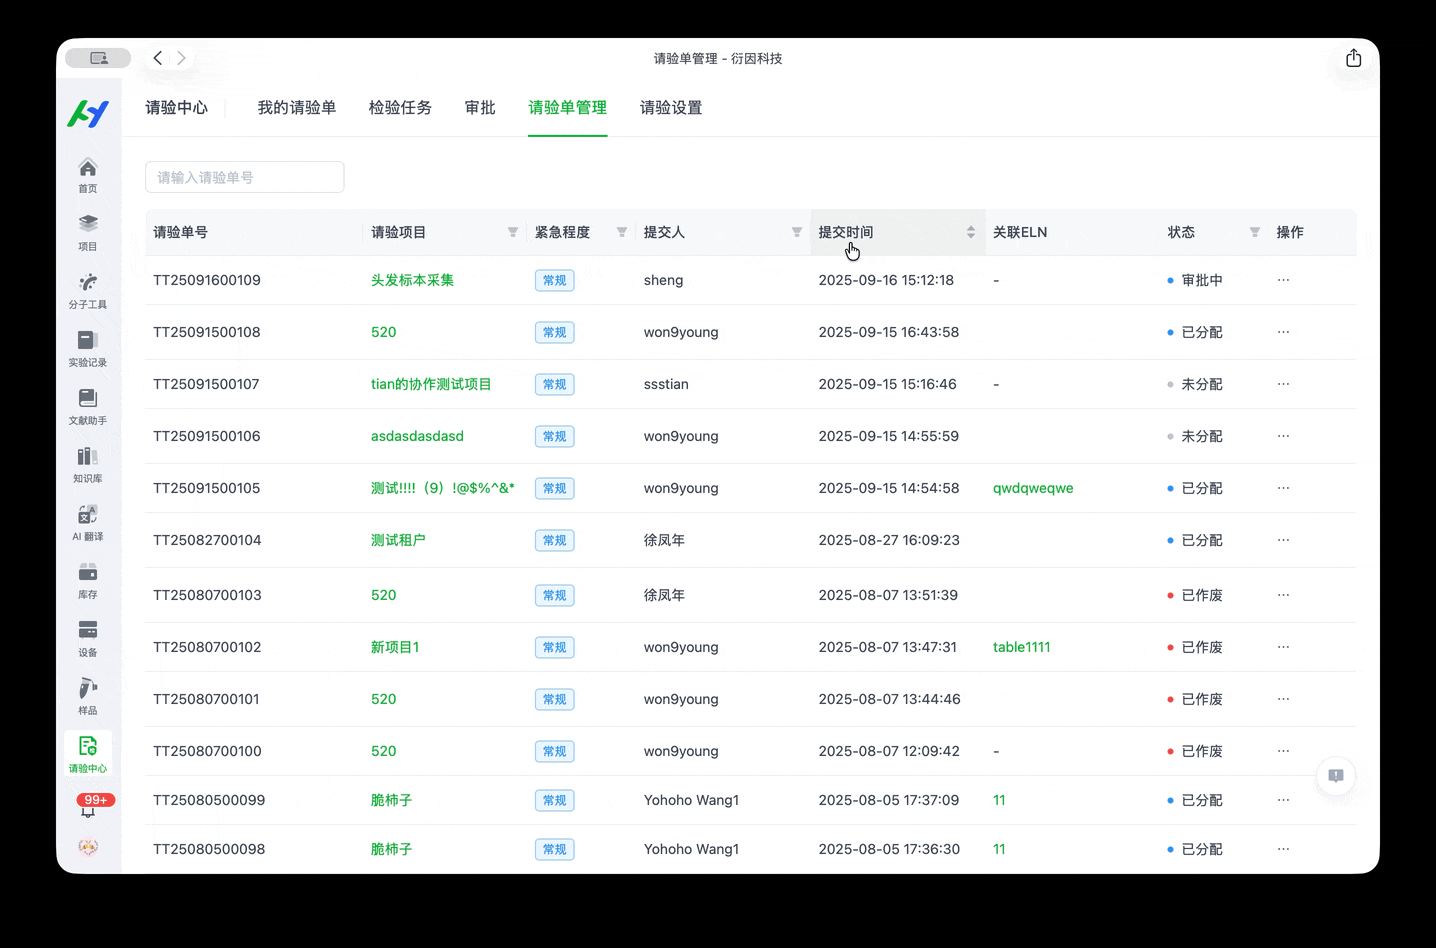This screenshot has width=1436, height=948.
Task: Open the 分子工具 molecule tools icon
Action: click(x=88, y=290)
